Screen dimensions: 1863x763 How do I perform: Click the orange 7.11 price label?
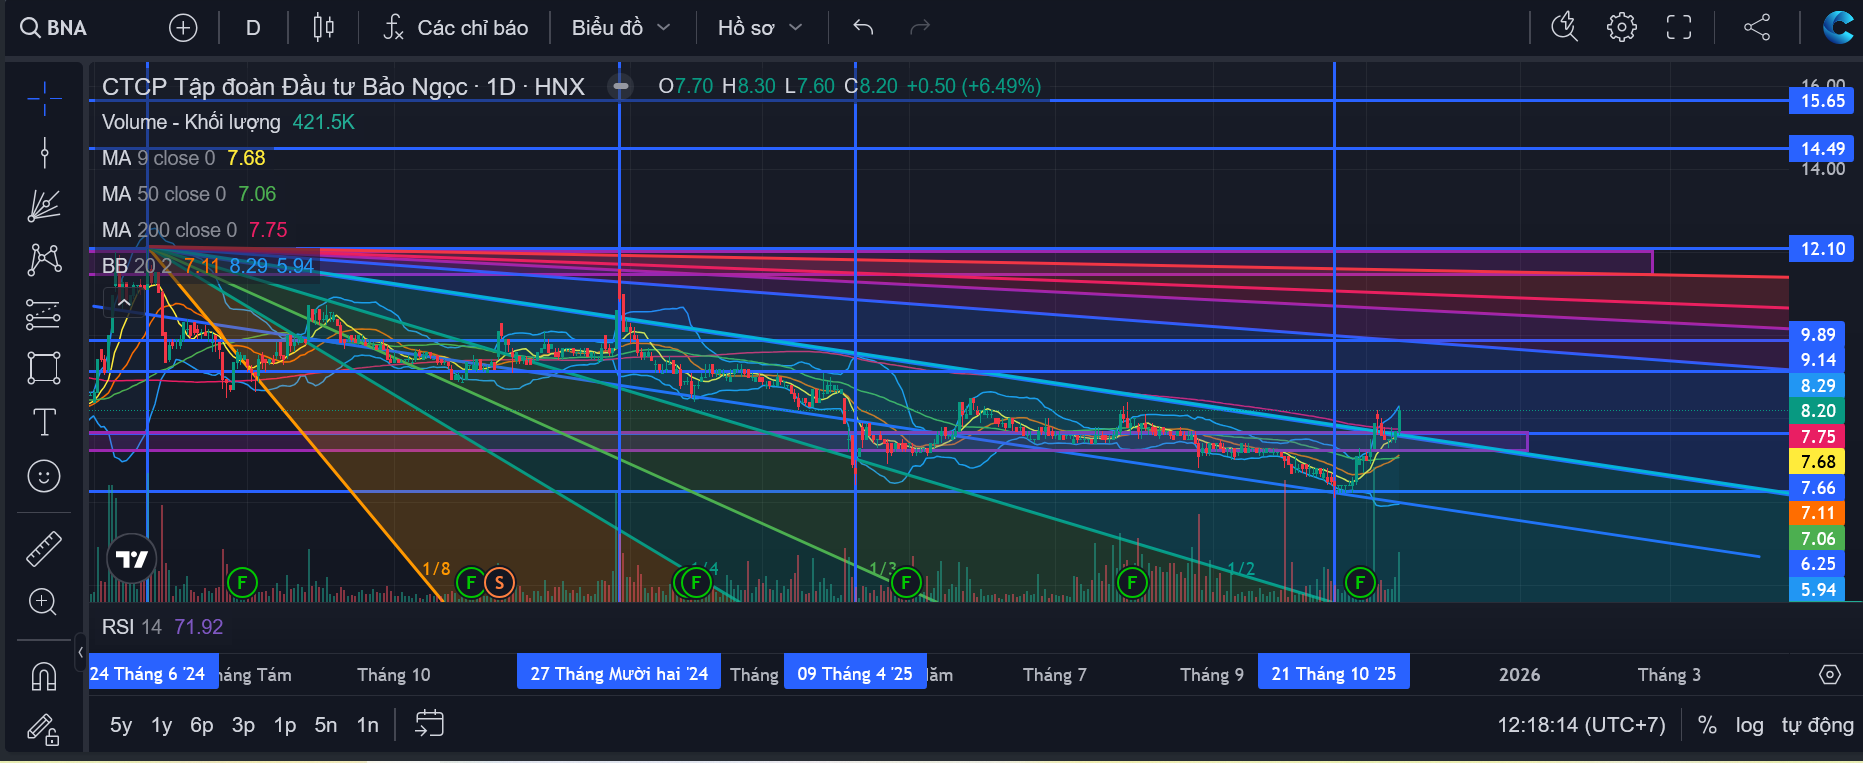(1817, 513)
